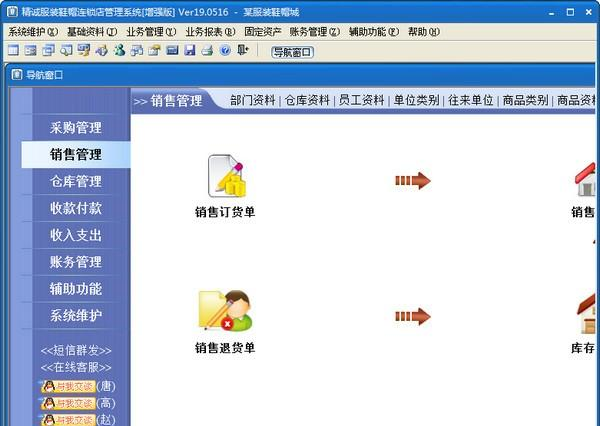Click the floppy disk save icon

(190, 50)
